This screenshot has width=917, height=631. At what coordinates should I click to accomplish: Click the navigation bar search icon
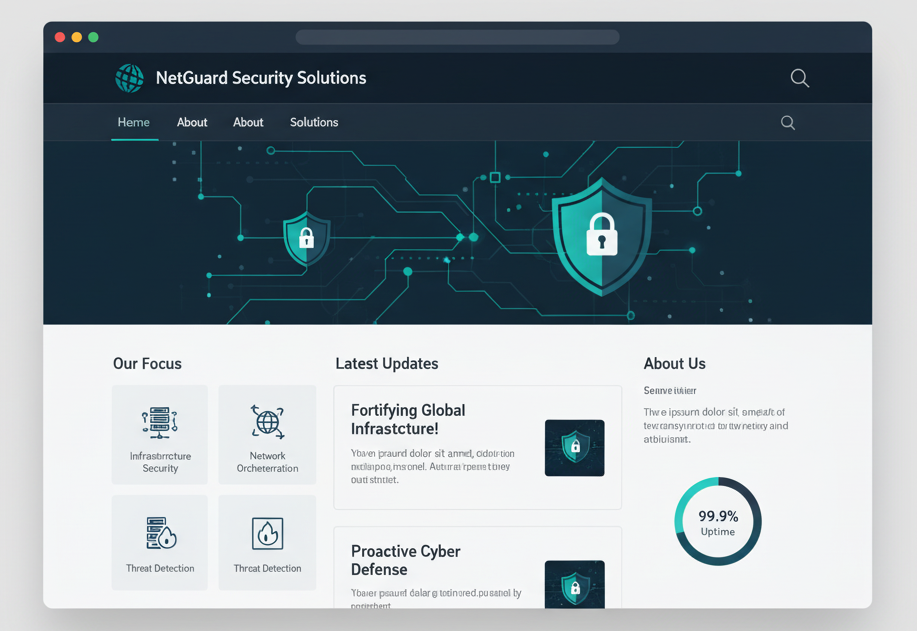tap(787, 122)
